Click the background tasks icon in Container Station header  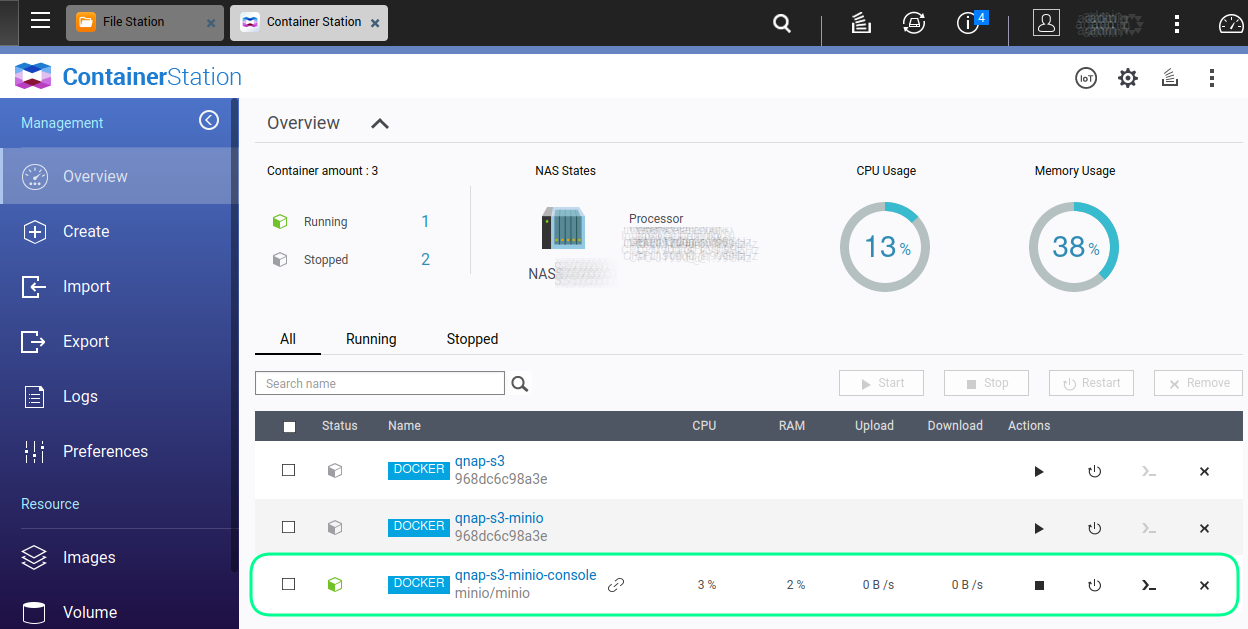(x=1170, y=77)
